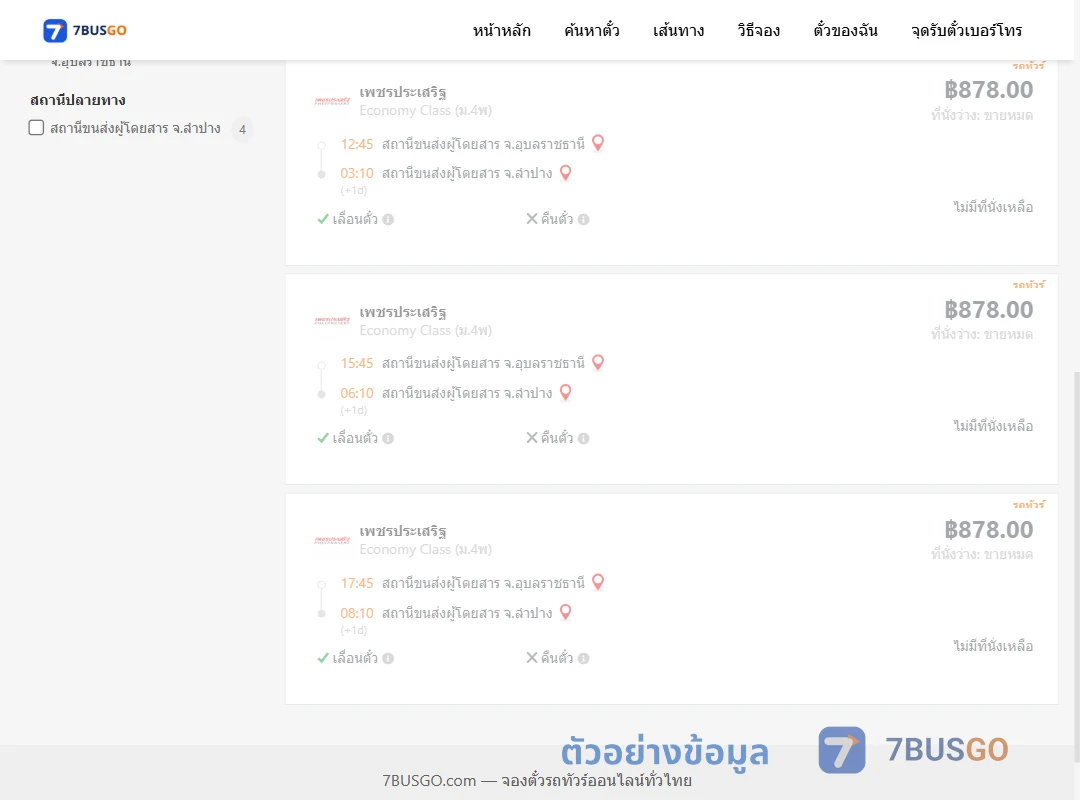The width and height of the screenshot is (1080, 800).
Task: Click map pin beside 17:45 departure station
Action: point(598,582)
